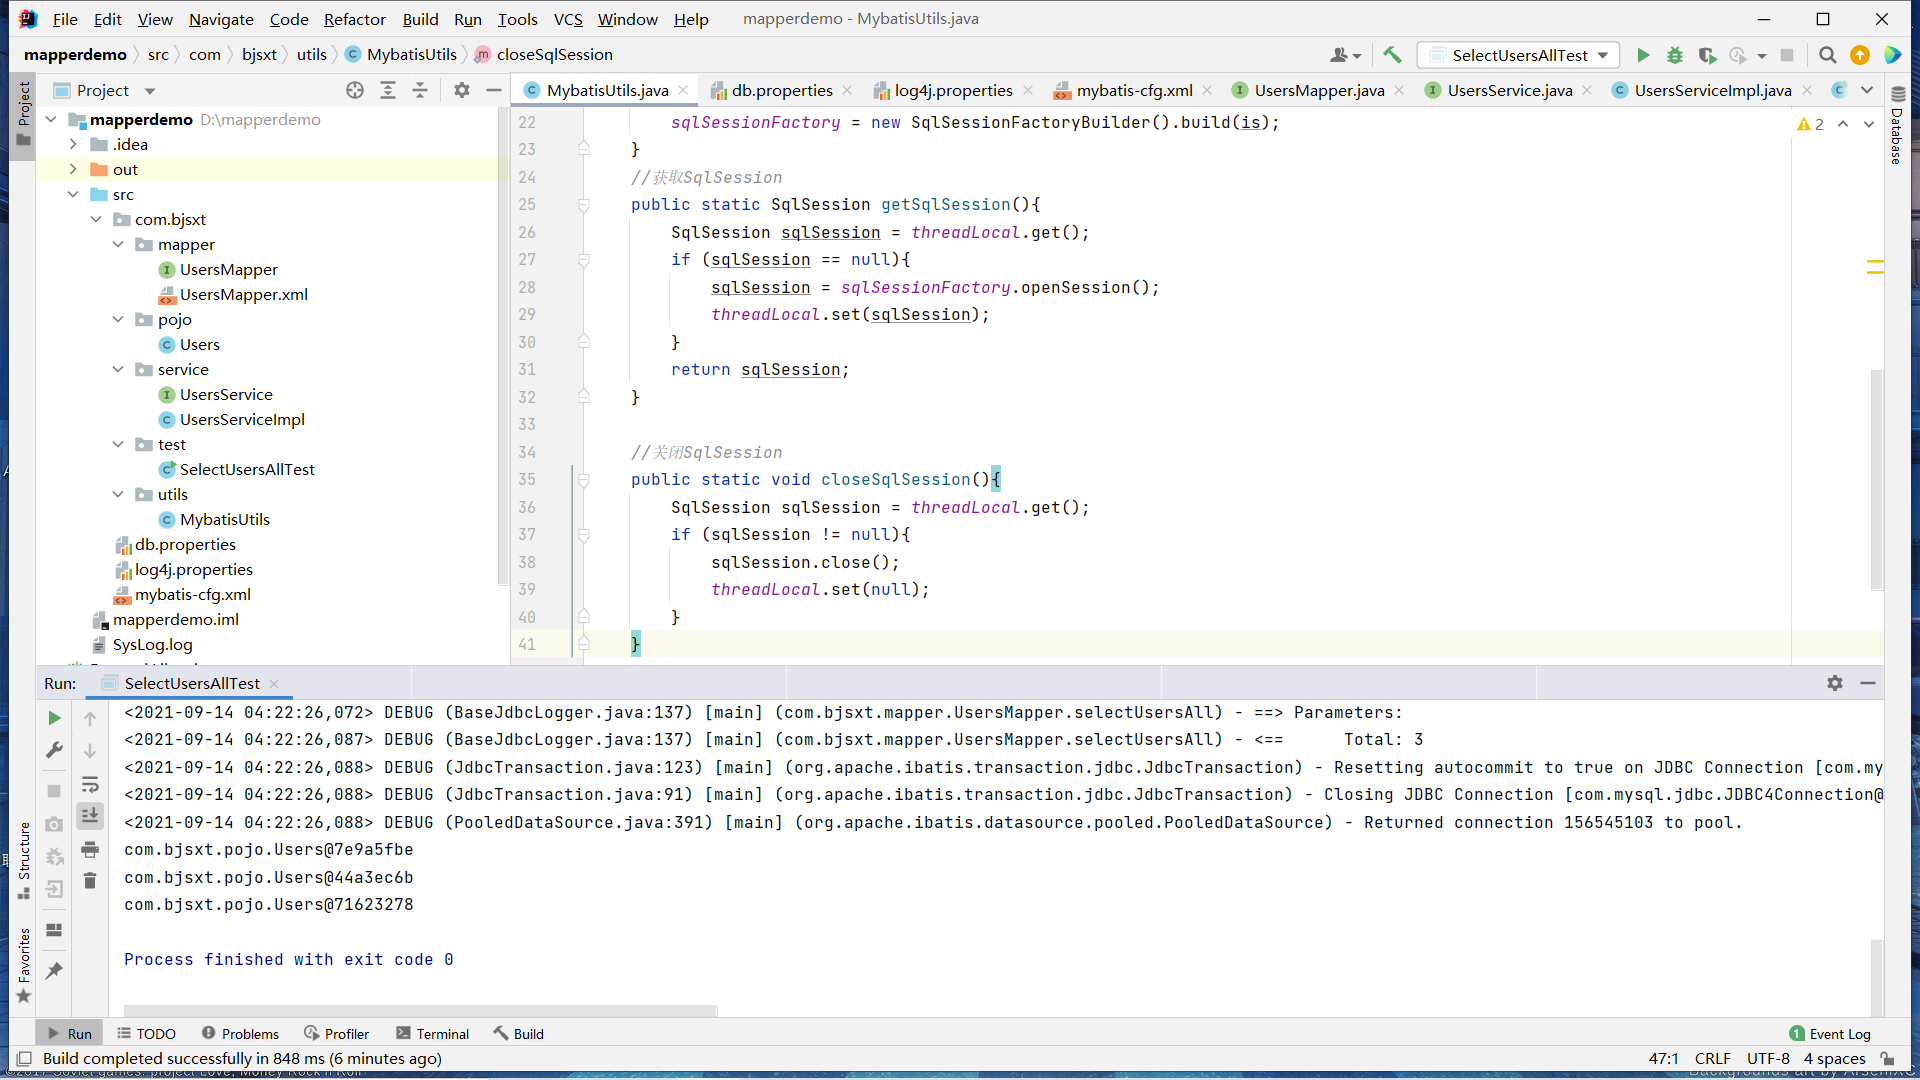The height and width of the screenshot is (1080, 1920).
Task: Click the user account icon dropdown
Action: tap(1346, 55)
